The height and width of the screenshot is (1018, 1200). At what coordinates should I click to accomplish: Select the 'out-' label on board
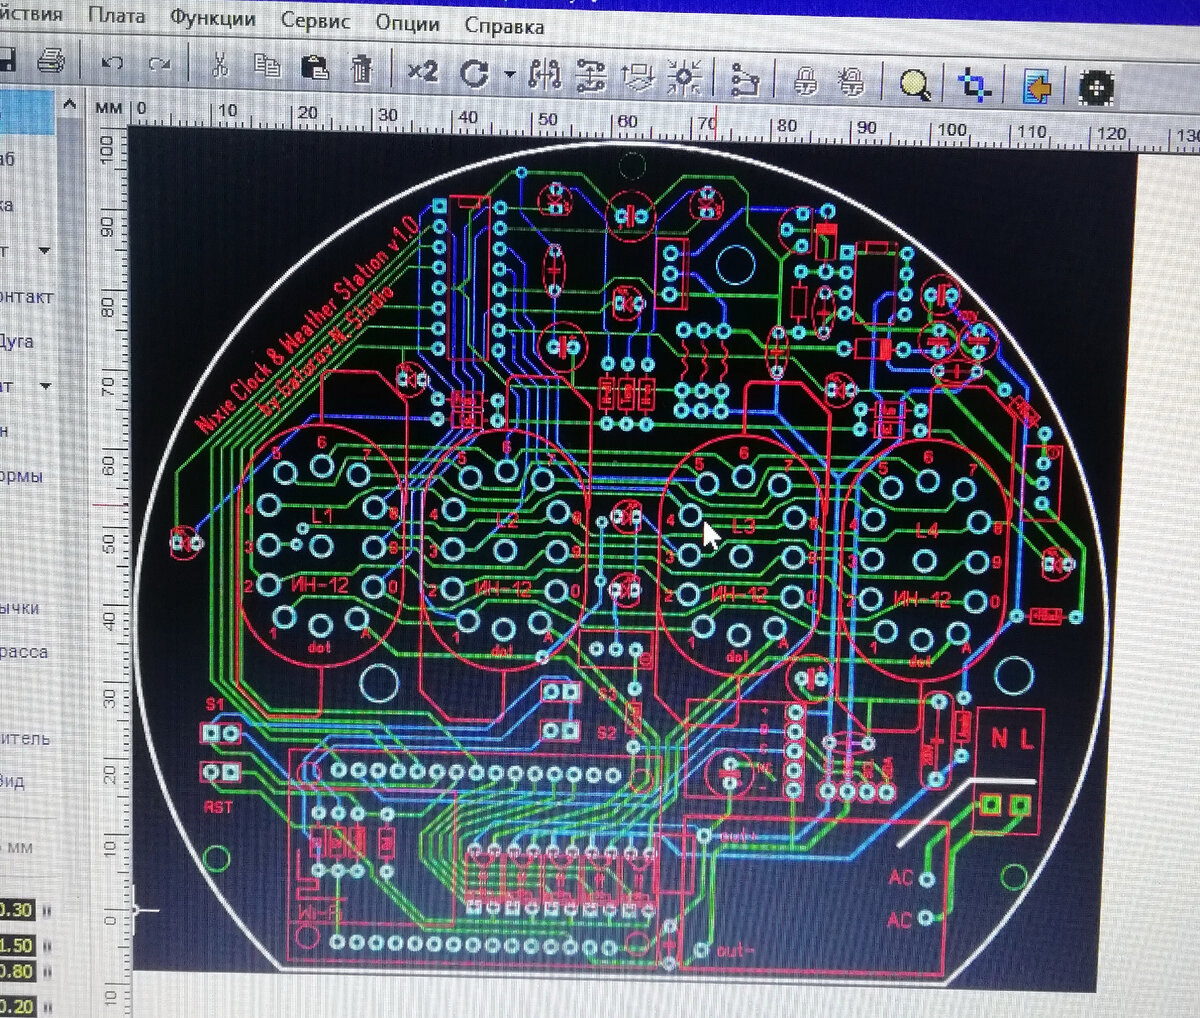click(x=736, y=951)
